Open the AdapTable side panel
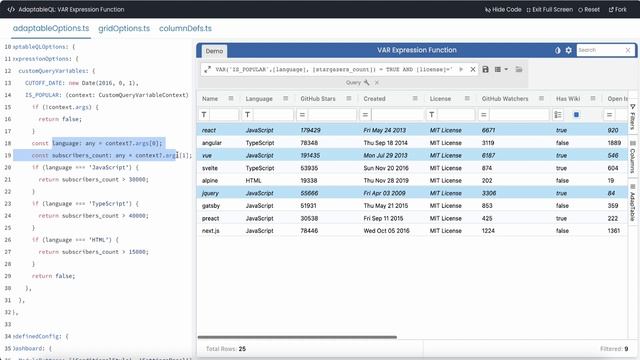Image resolution: width=640 pixels, height=360 pixels. coord(633,203)
